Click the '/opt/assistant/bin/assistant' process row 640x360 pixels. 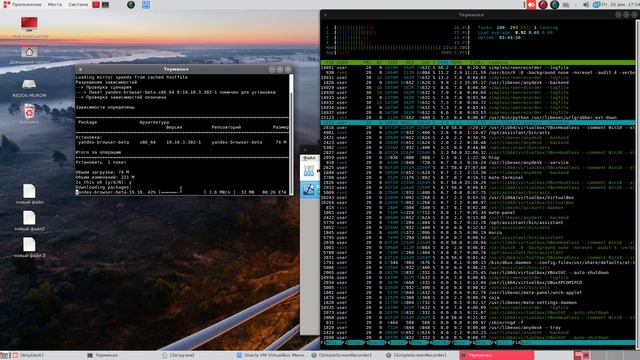pos(478,222)
